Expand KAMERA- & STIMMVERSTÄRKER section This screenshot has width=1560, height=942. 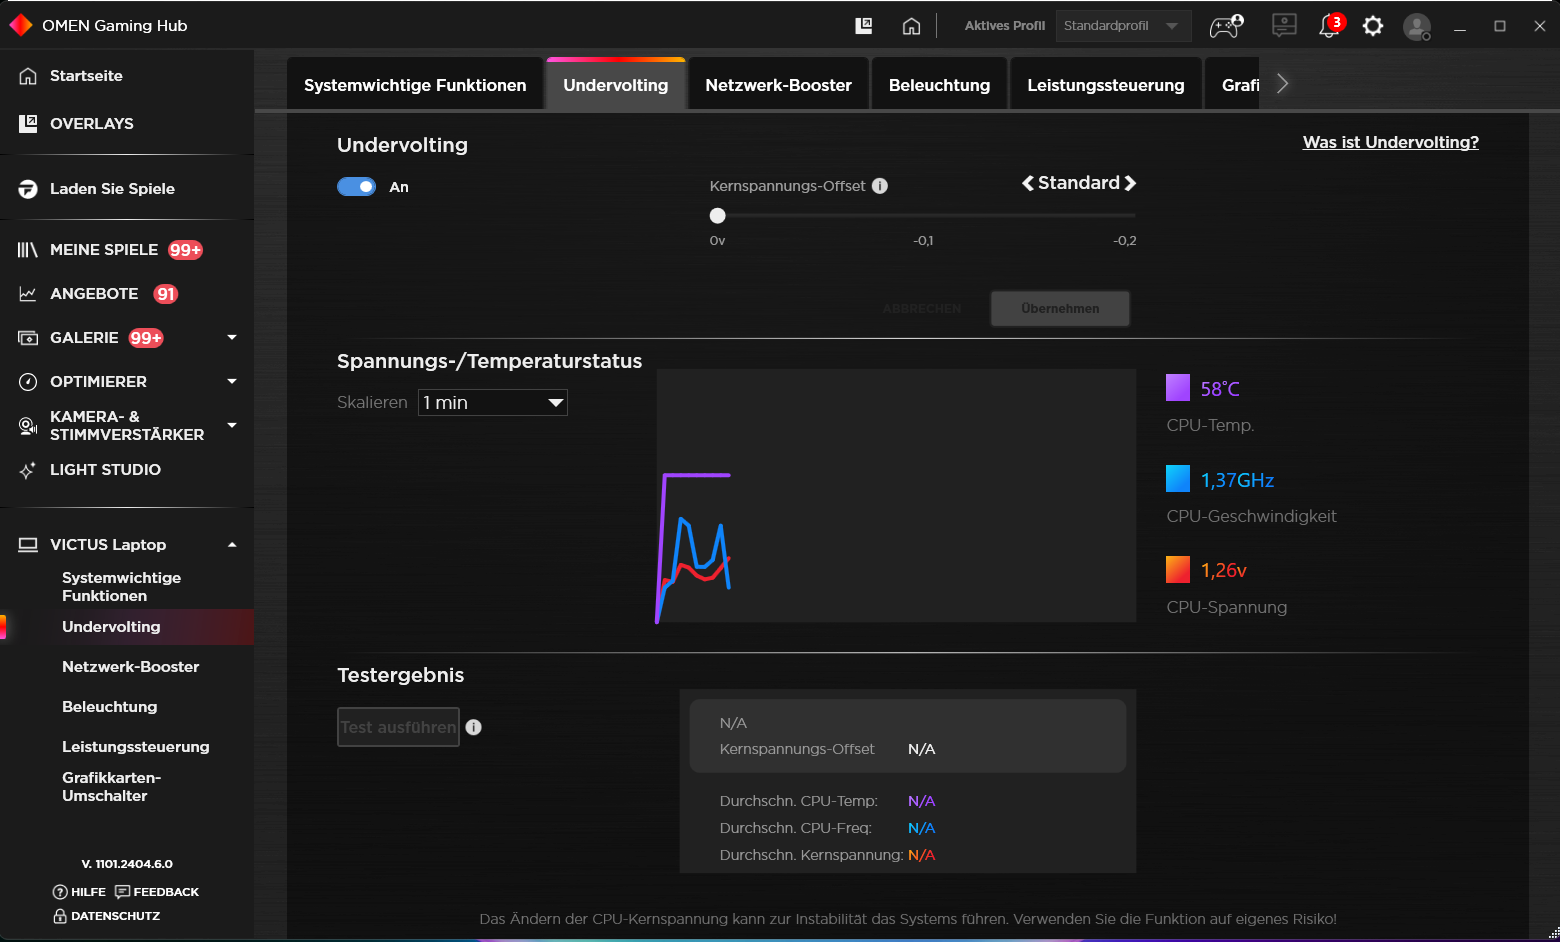click(x=232, y=425)
